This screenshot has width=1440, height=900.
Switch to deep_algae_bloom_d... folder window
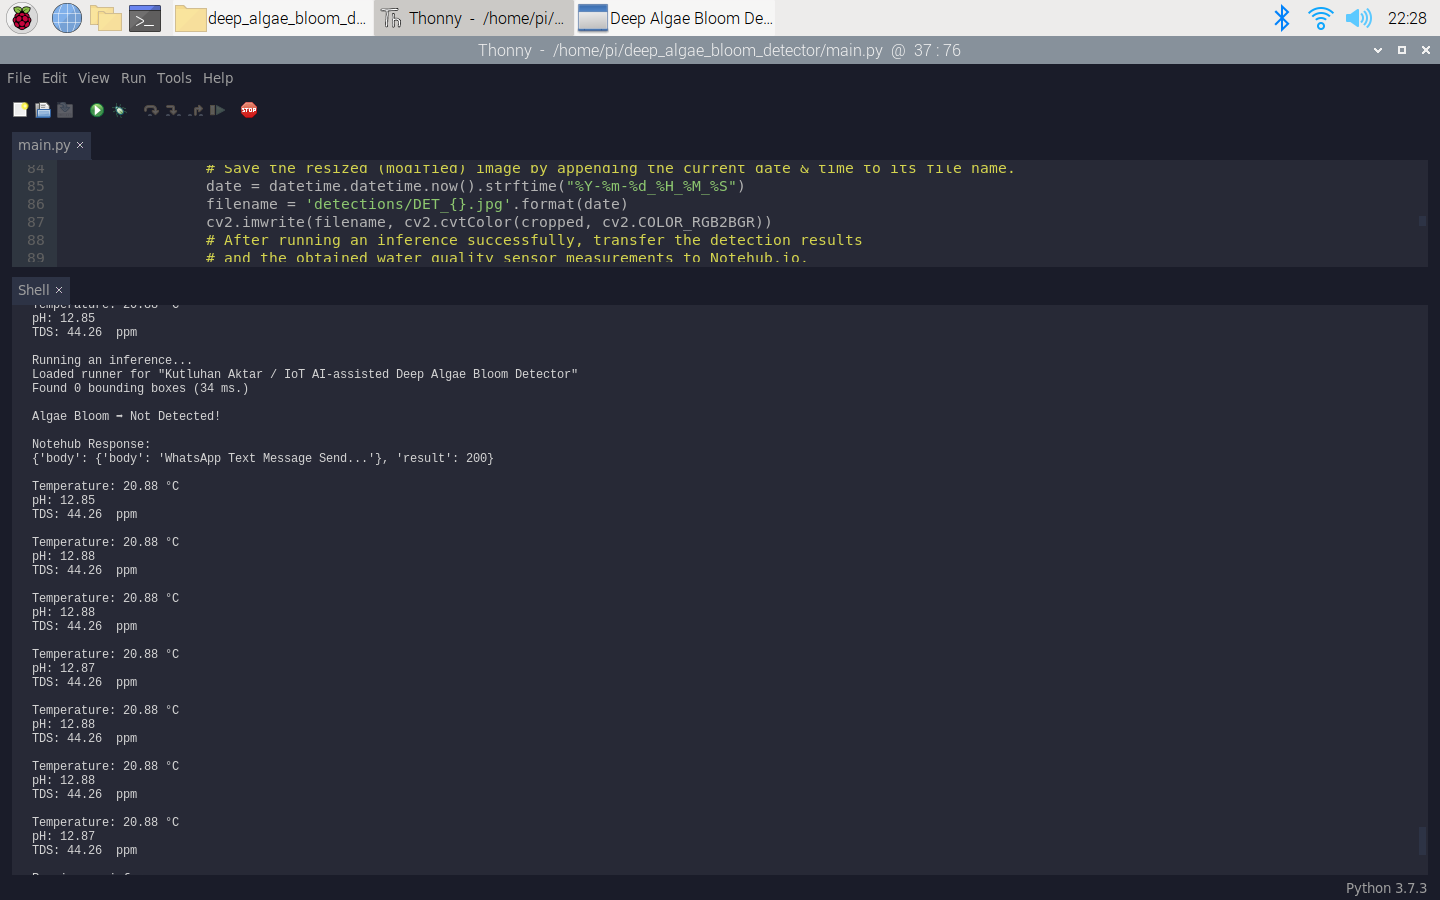(272, 18)
